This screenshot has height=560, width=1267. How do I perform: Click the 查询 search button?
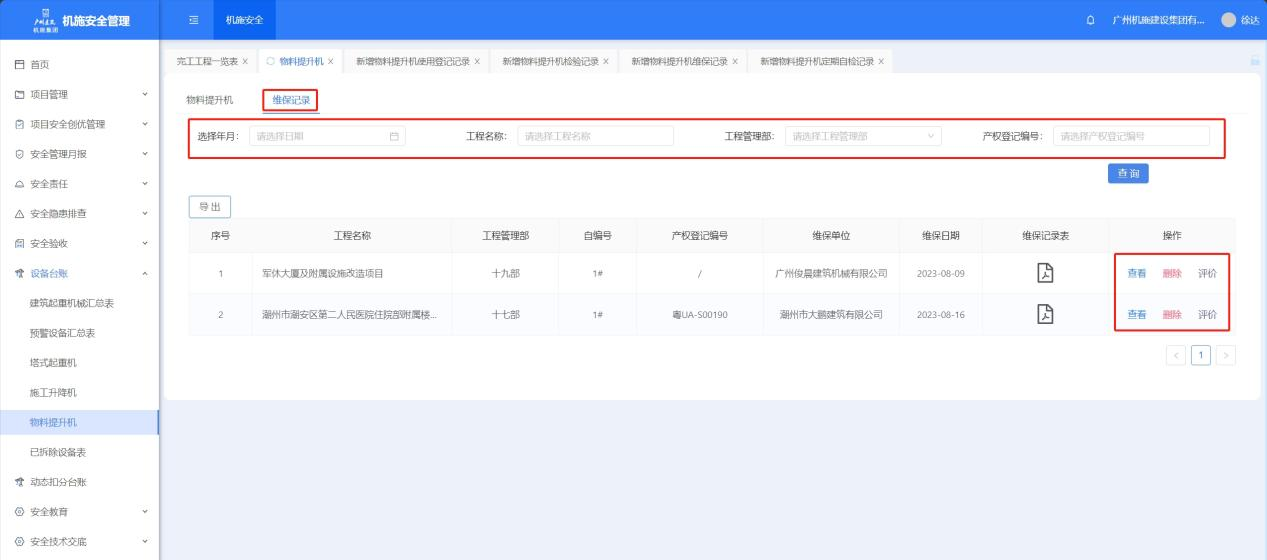[1127, 173]
